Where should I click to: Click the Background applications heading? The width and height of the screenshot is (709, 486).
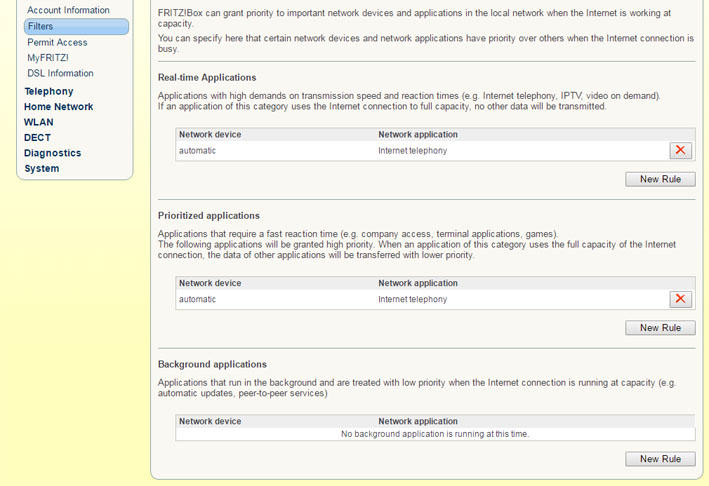(x=213, y=364)
